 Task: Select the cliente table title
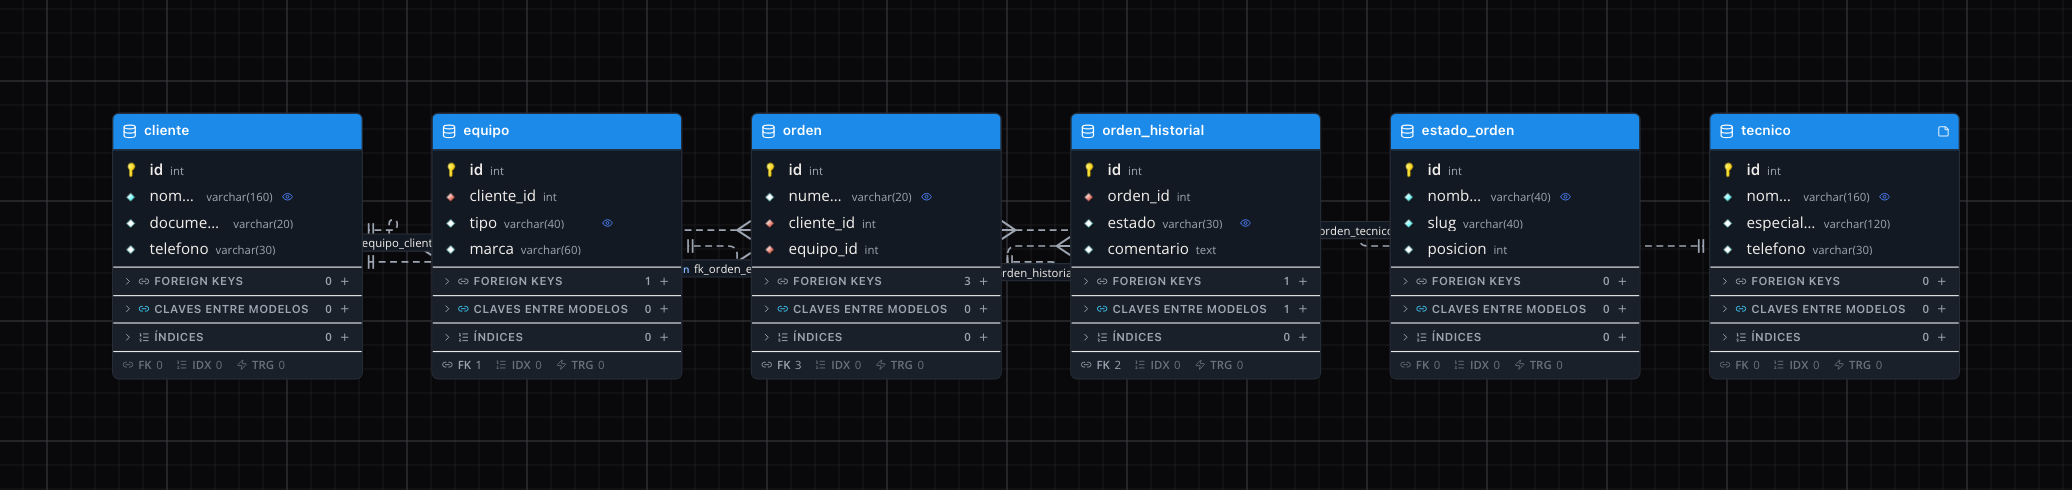(x=166, y=131)
